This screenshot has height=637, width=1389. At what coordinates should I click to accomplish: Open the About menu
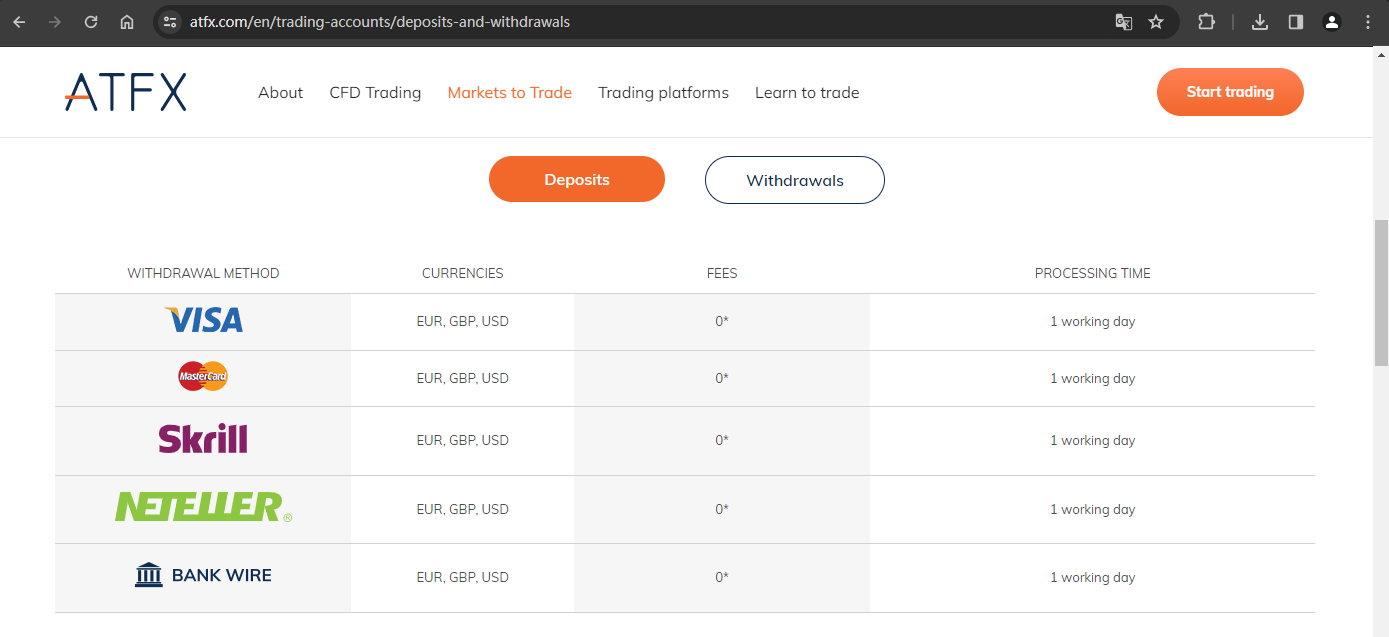click(x=280, y=92)
